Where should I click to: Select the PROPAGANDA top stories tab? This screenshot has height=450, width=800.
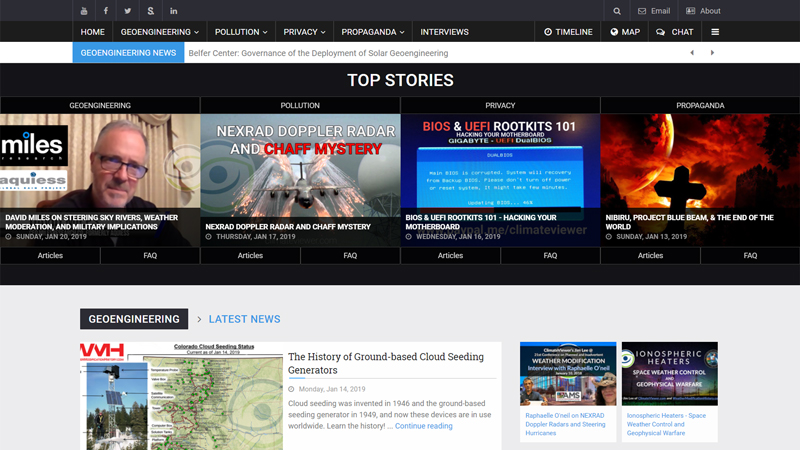coord(700,105)
